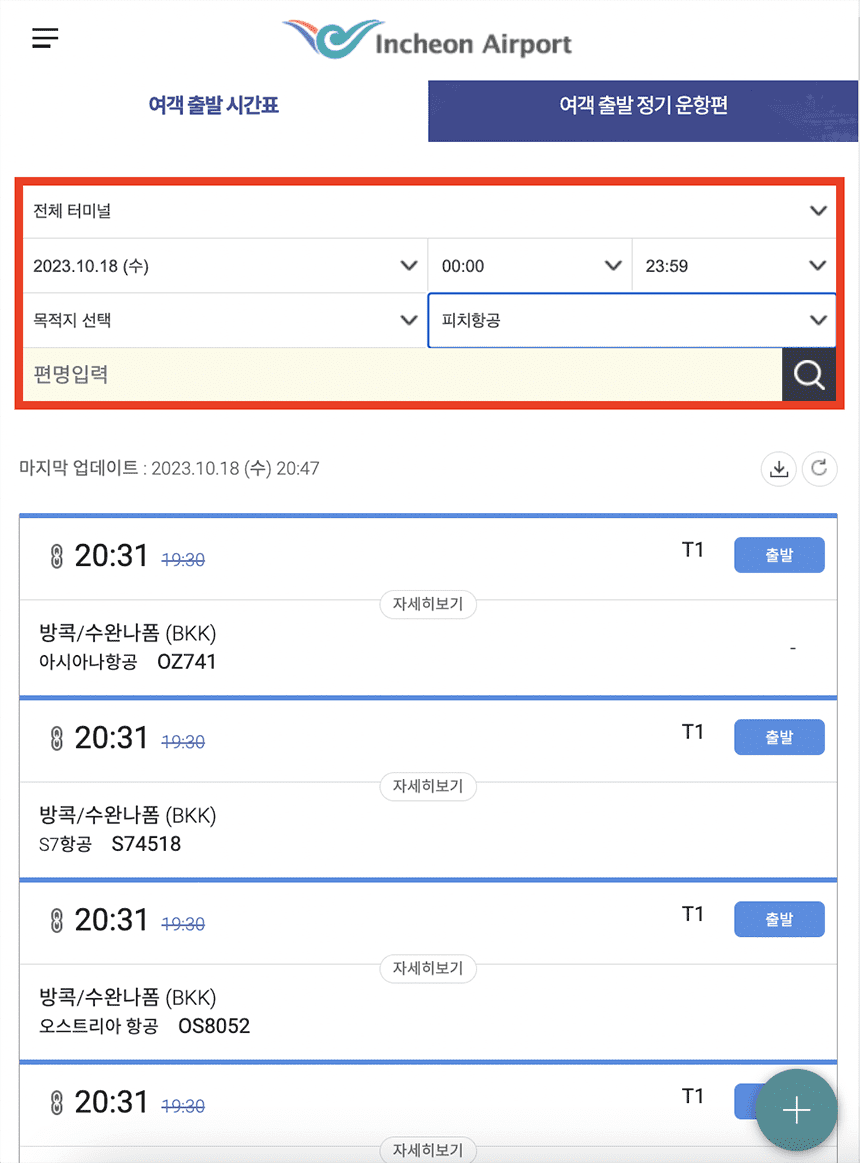This screenshot has width=860, height=1163.
Task: Click the search magnifier icon
Action: pos(809,374)
